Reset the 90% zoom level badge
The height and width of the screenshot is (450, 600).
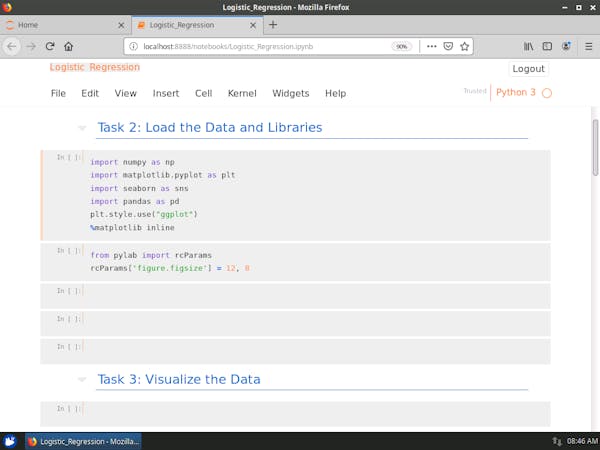pos(401,46)
